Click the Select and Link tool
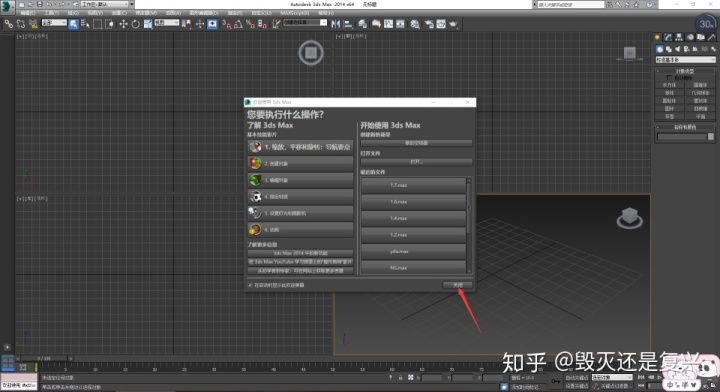The width and height of the screenshot is (720, 392). [8, 24]
